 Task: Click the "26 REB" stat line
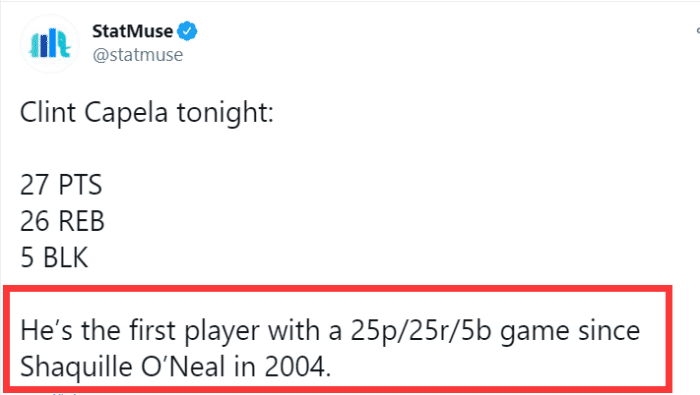click(x=62, y=221)
